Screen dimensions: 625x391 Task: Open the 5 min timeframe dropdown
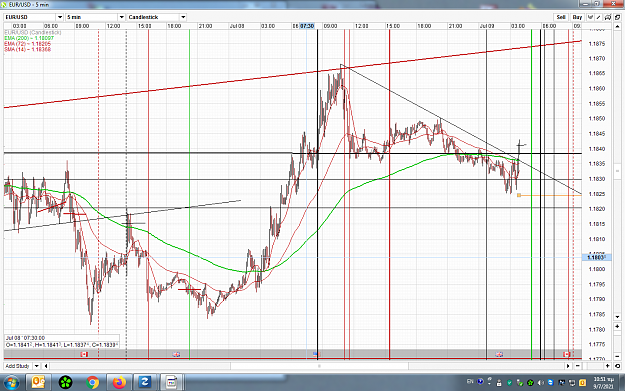pyautogui.click(x=122, y=17)
